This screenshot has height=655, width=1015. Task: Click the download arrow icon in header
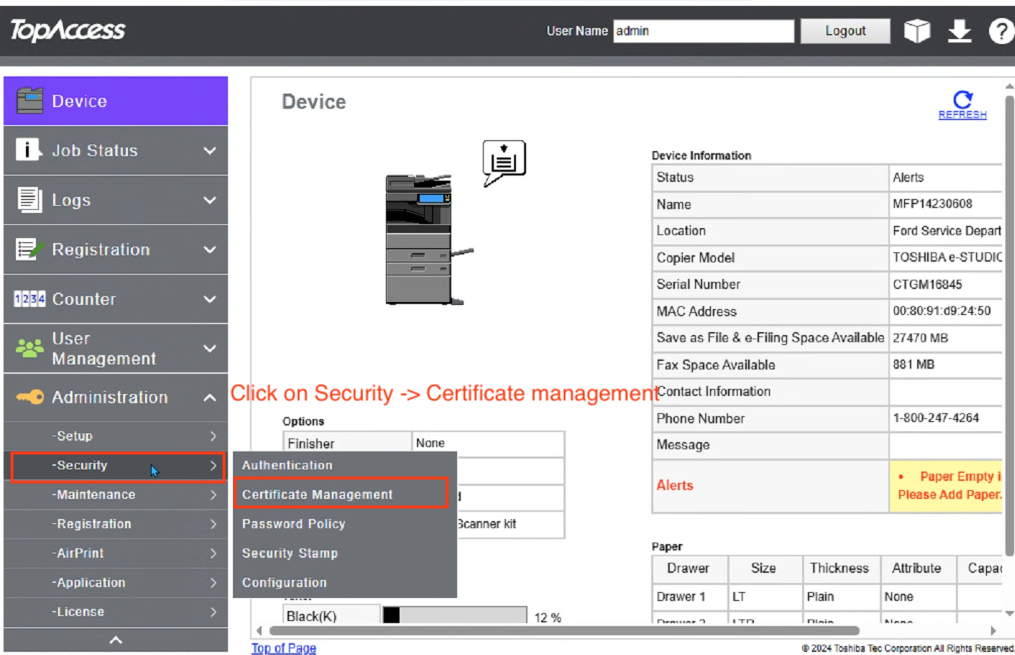point(959,31)
